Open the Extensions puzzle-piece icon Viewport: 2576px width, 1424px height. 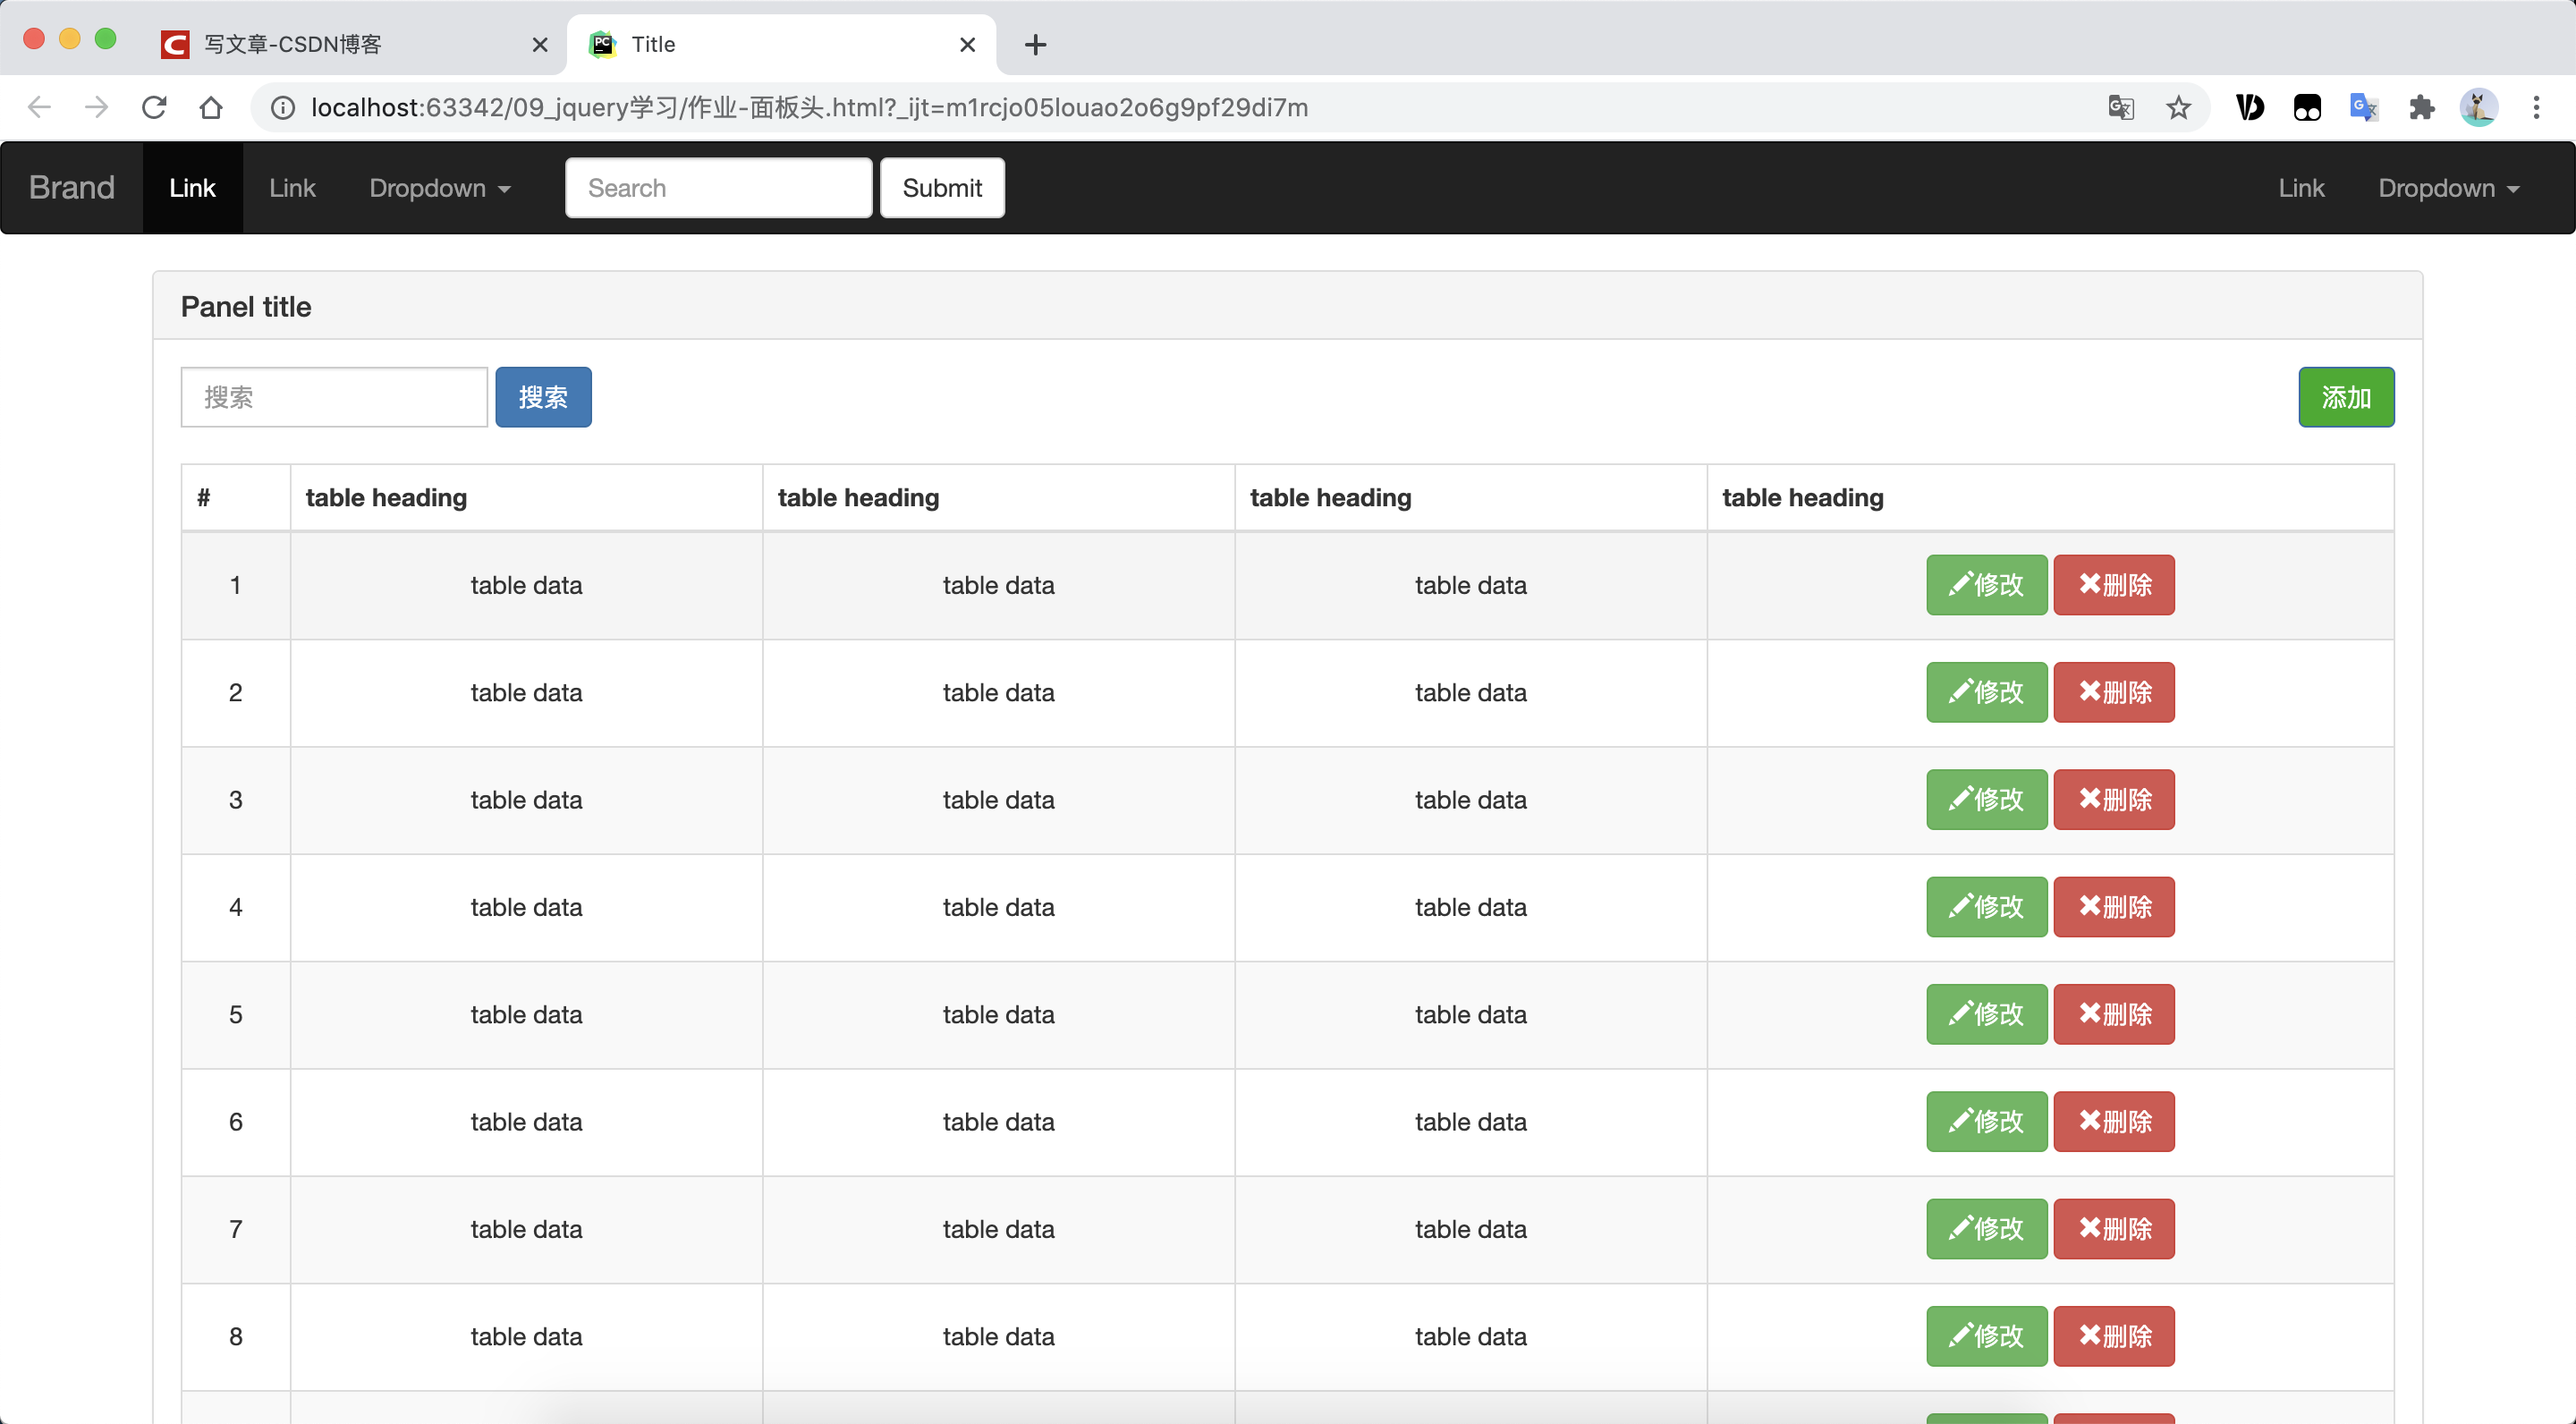click(2421, 107)
